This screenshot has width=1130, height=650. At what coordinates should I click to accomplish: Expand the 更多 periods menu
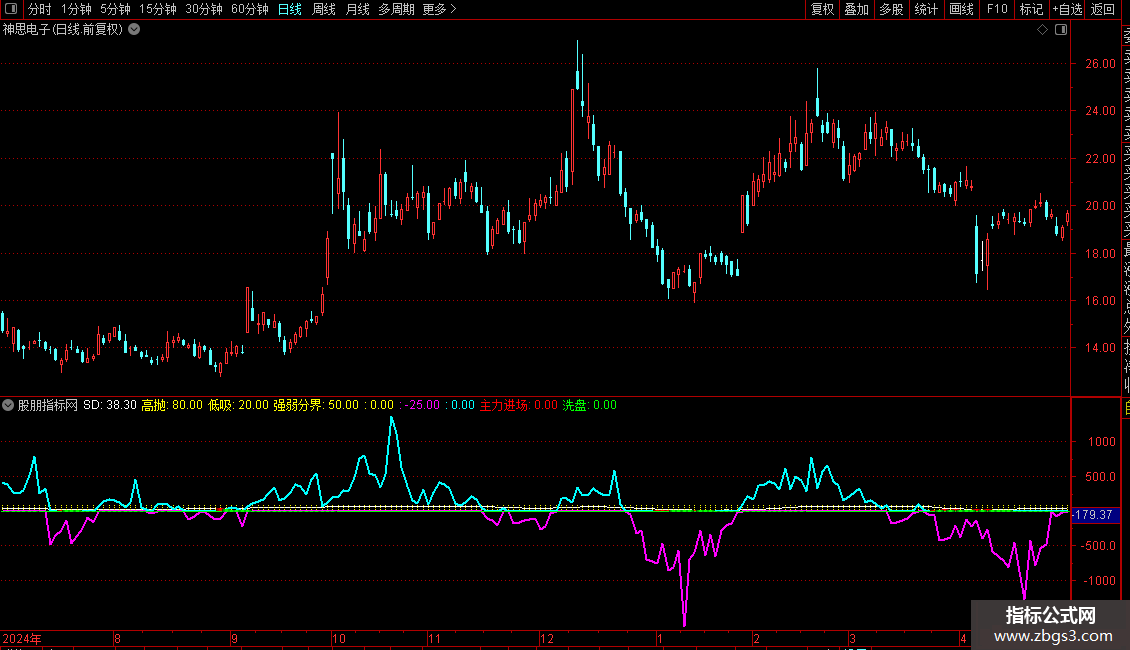439,9
